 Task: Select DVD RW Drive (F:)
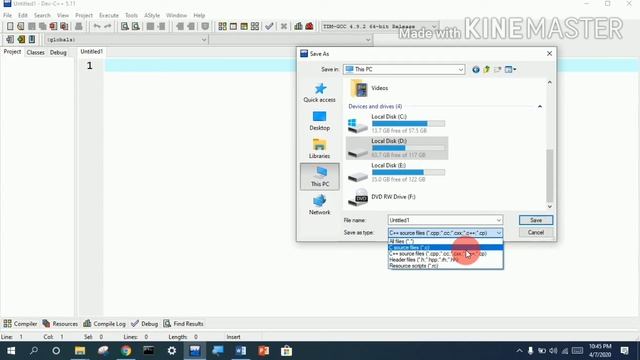click(382, 197)
